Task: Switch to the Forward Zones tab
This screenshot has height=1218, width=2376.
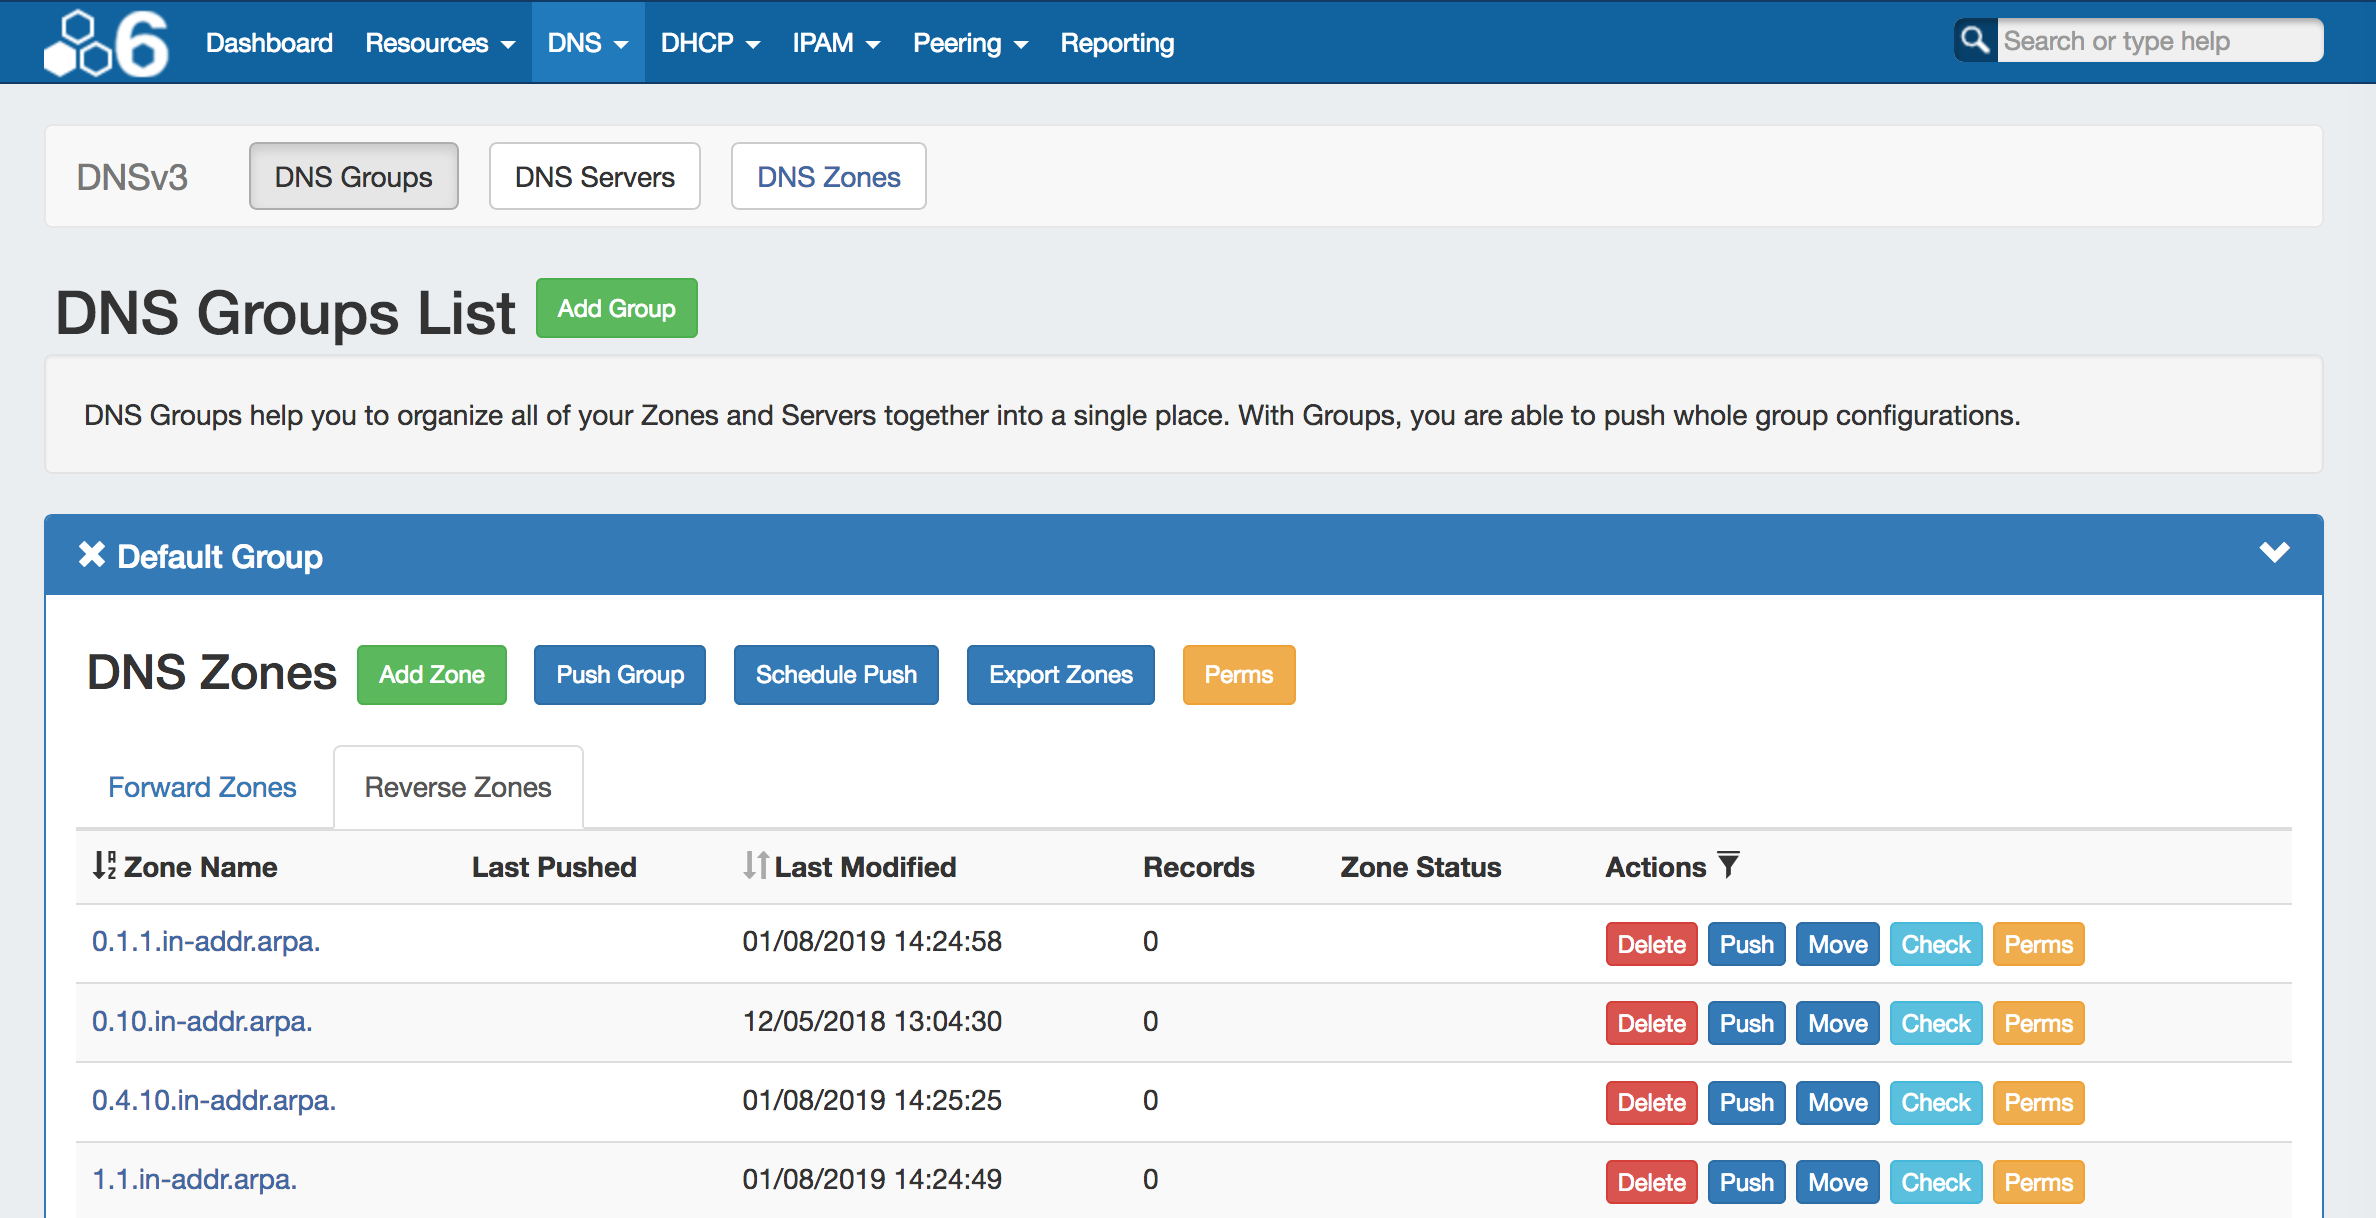Action: pyautogui.click(x=202, y=787)
